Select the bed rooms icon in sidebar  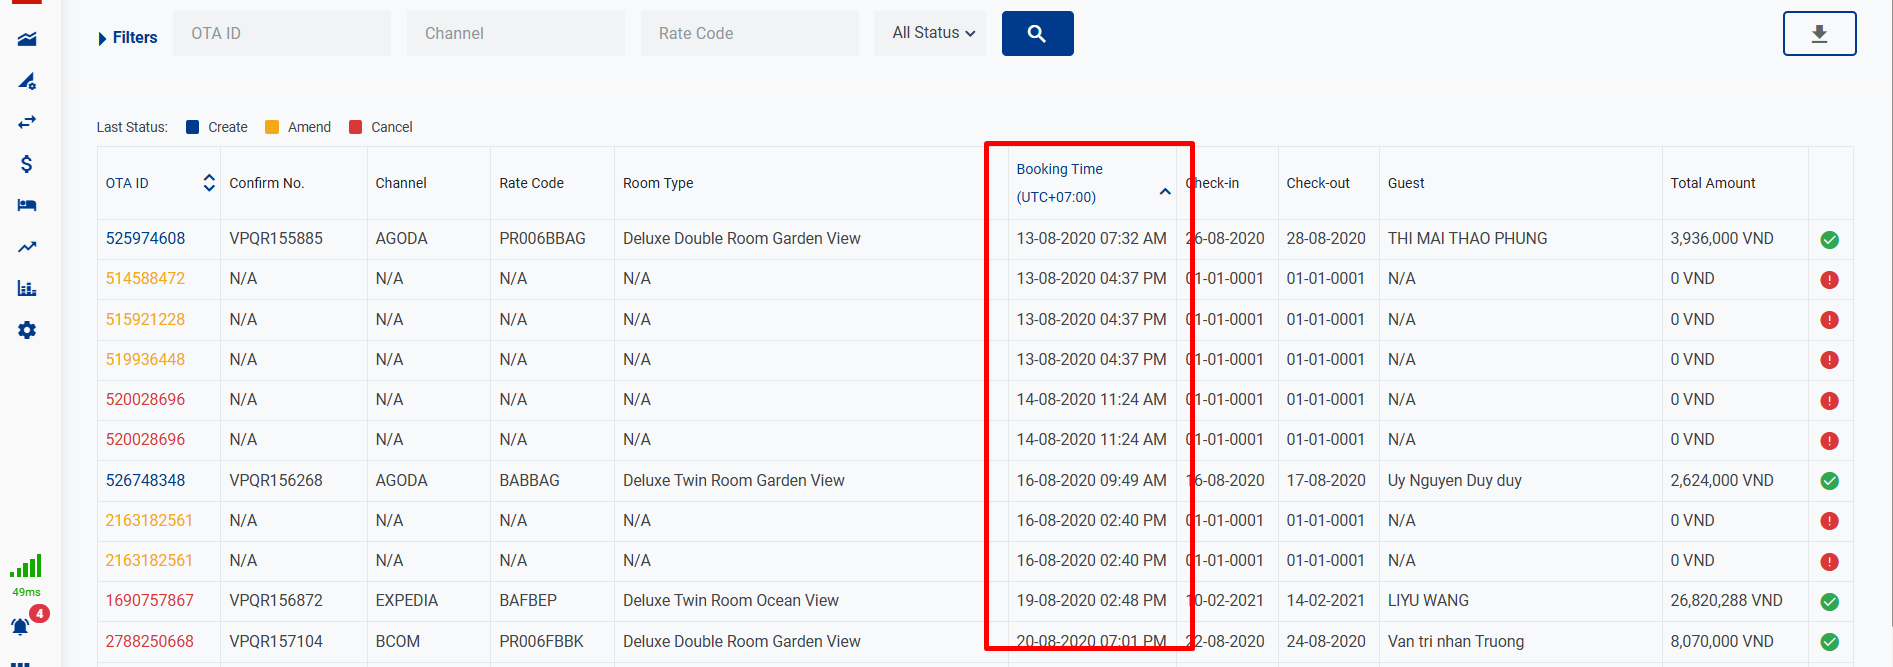click(x=27, y=205)
